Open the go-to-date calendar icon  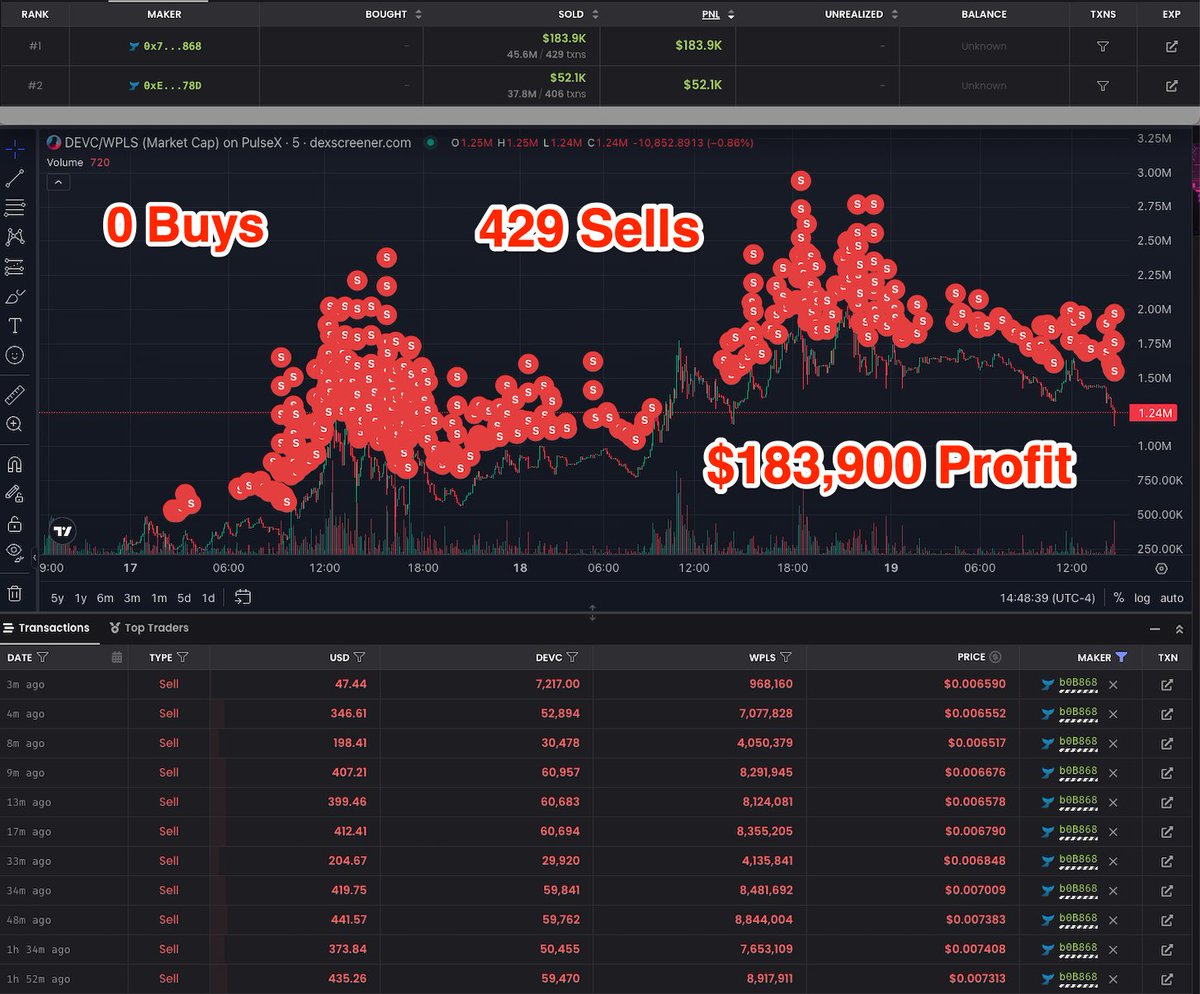click(243, 598)
